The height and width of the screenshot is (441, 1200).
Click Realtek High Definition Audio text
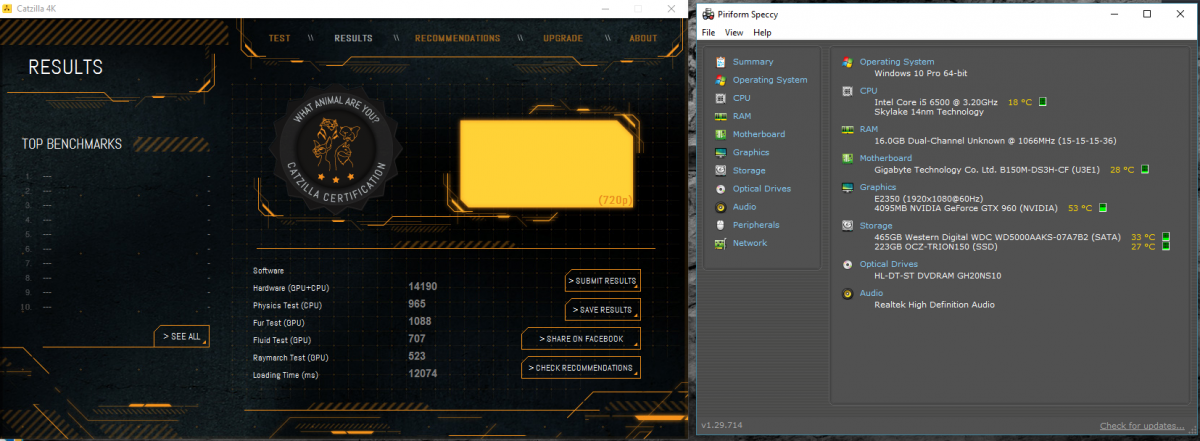coord(934,304)
